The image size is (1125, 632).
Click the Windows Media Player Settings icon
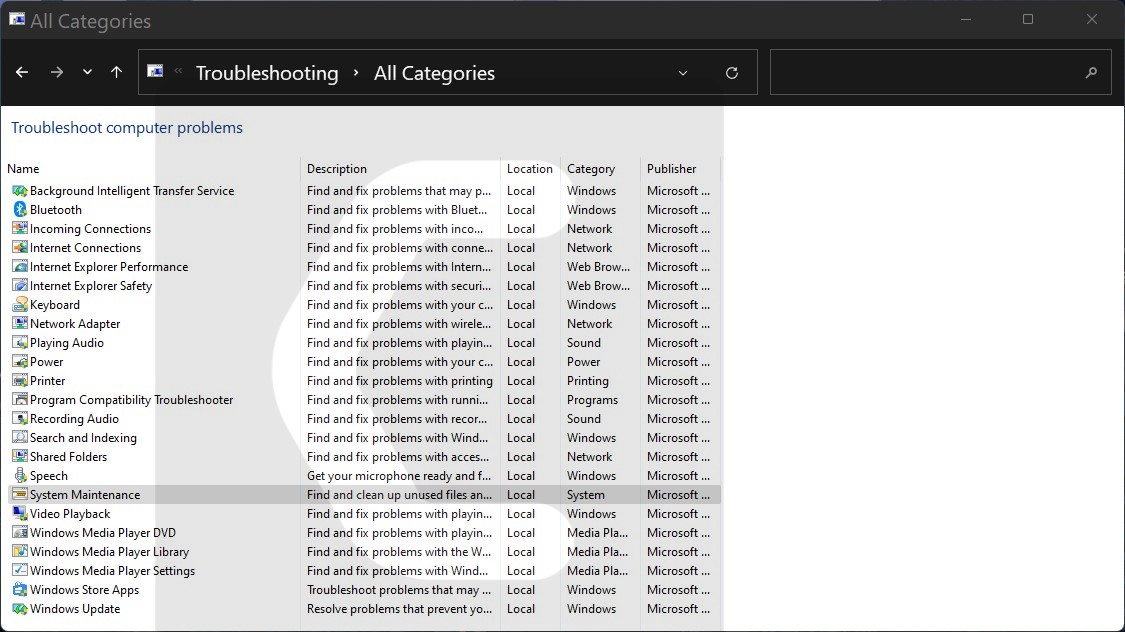(x=20, y=571)
